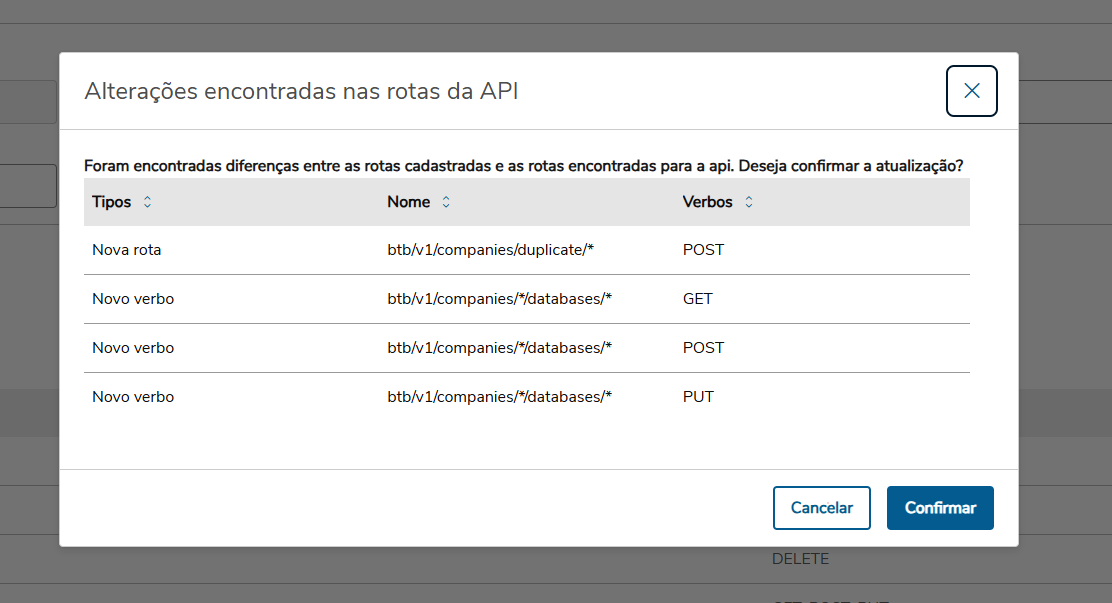The width and height of the screenshot is (1112, 603).
Task: Click the Cancelar button
Action: pos(821,508)
